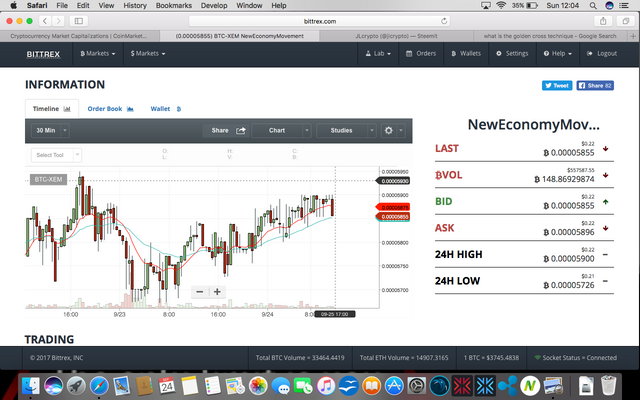Viewport: 640px width, 400px height.
Task: Open iTunes from the dock
Action: pos(326,385)
